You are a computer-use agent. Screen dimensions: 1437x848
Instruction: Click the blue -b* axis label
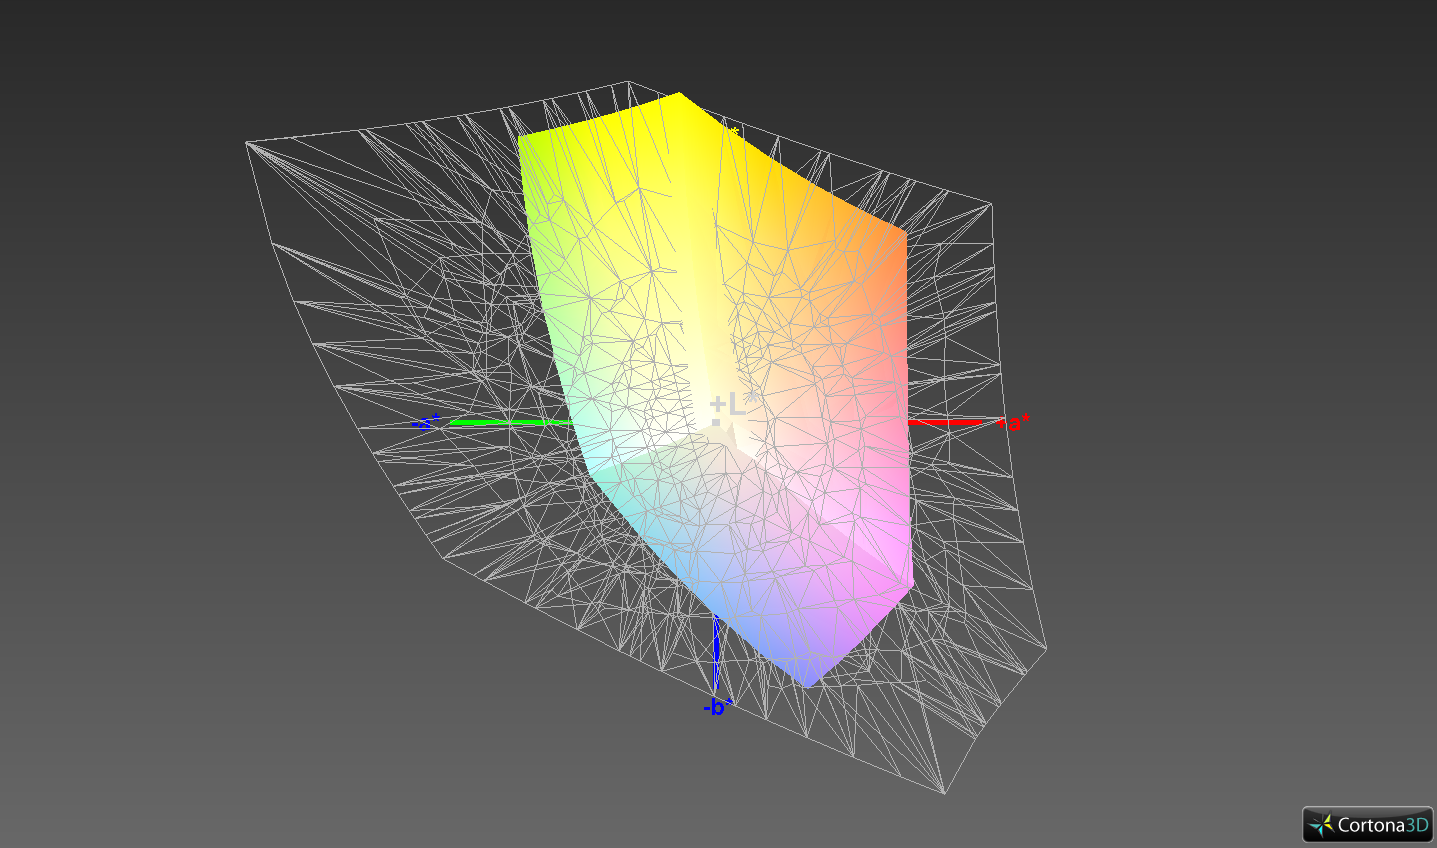tap(718, 707)
